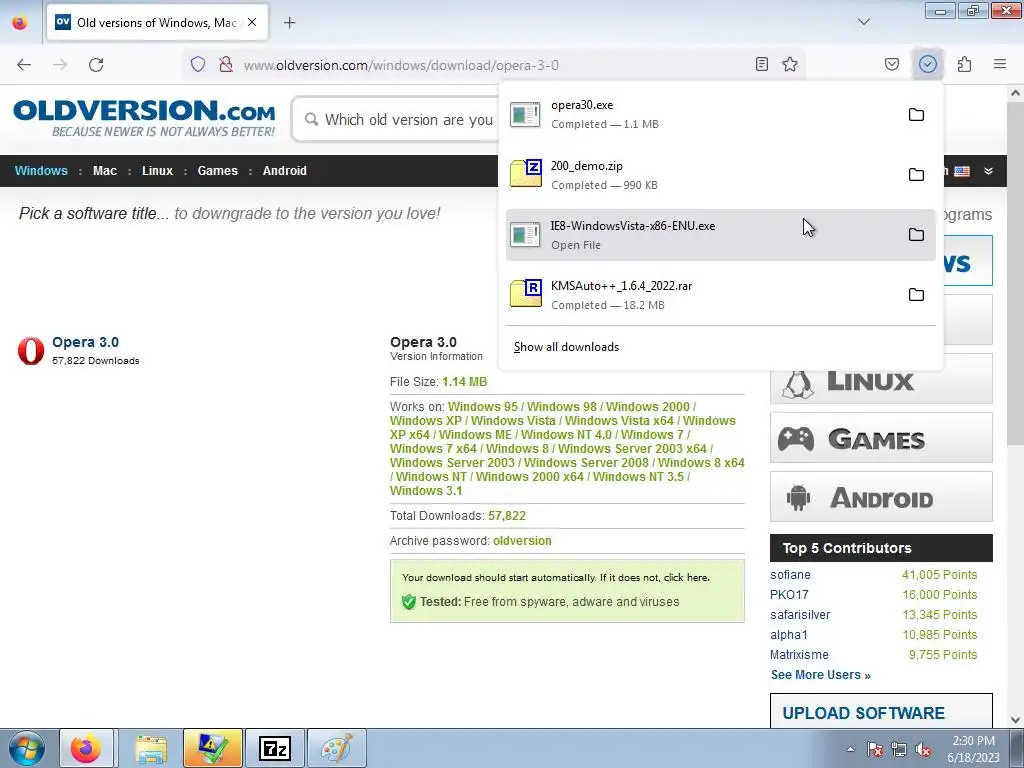Reload the page with the refresh icon
Screen dimensions: 1024x768
coord(96,65)
